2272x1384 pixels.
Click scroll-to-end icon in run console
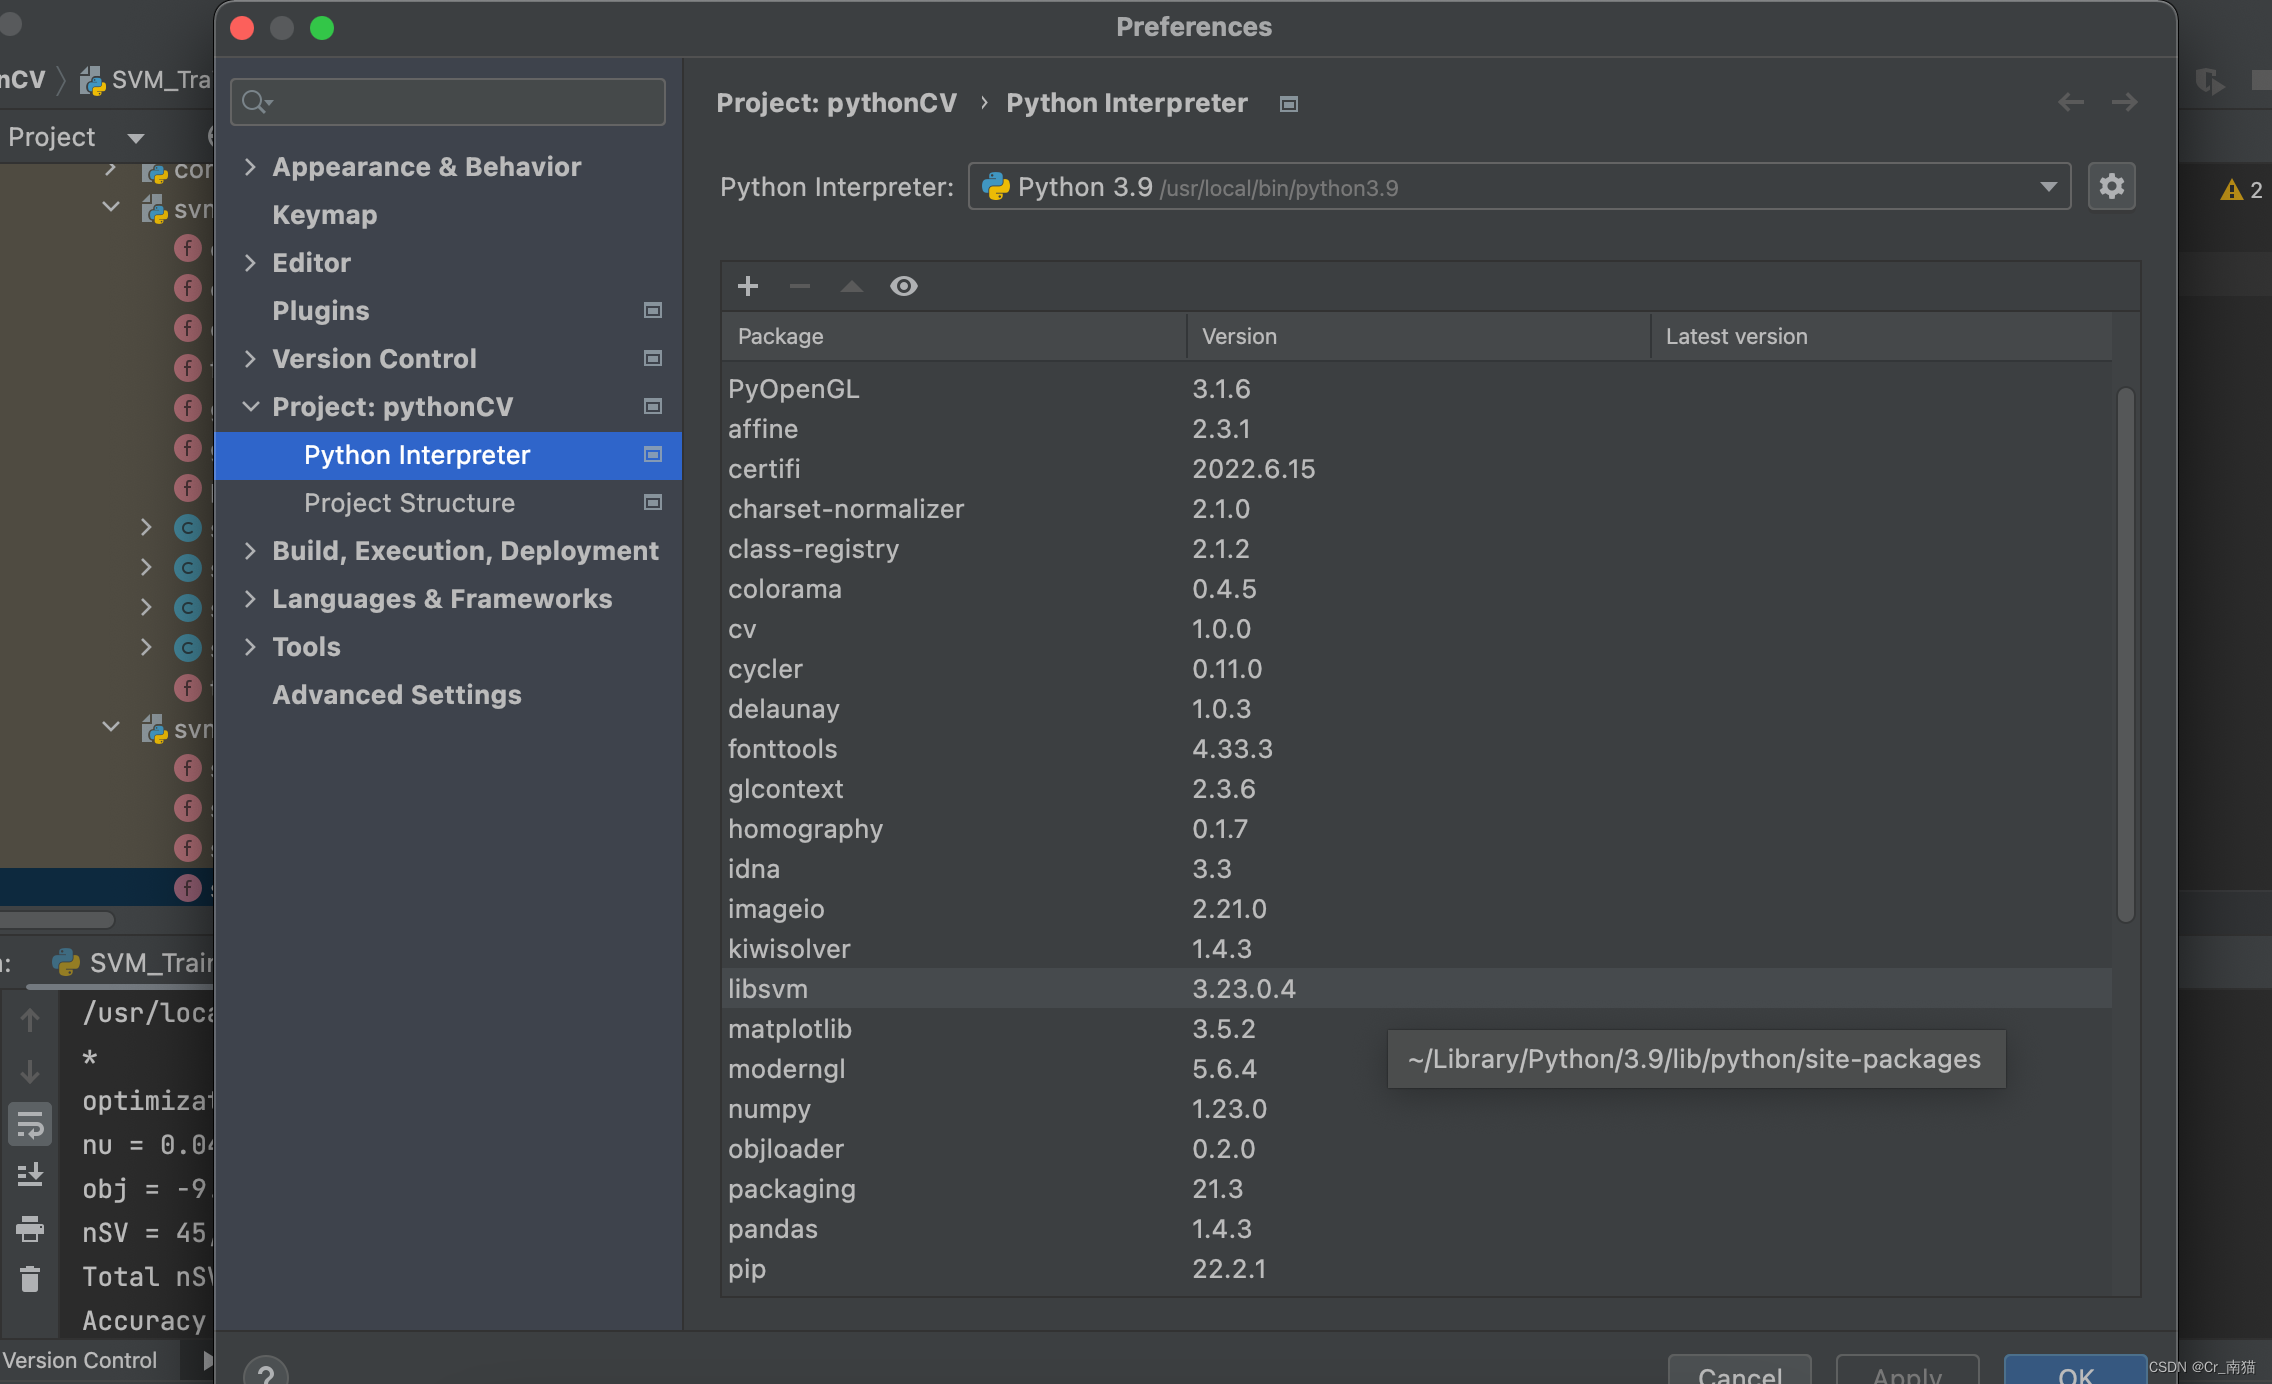pyautogui.click(x=30, y=1175)
